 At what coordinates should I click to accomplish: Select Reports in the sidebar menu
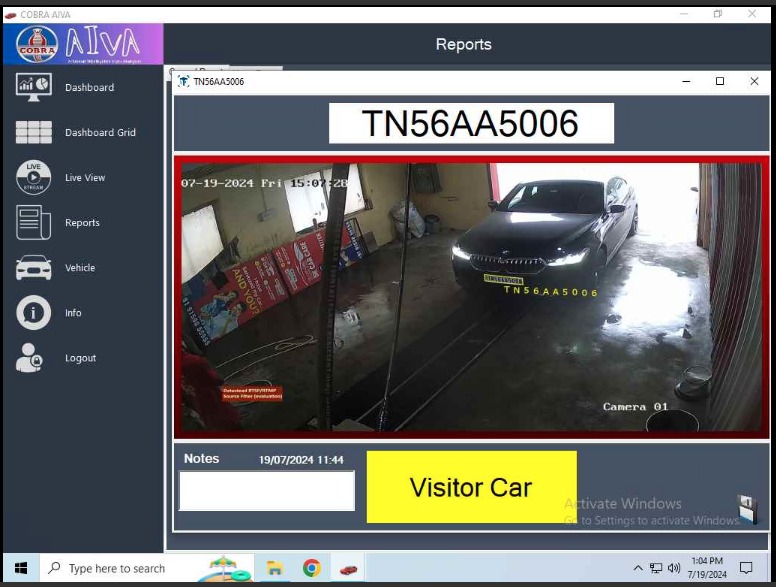click(82, 223)
